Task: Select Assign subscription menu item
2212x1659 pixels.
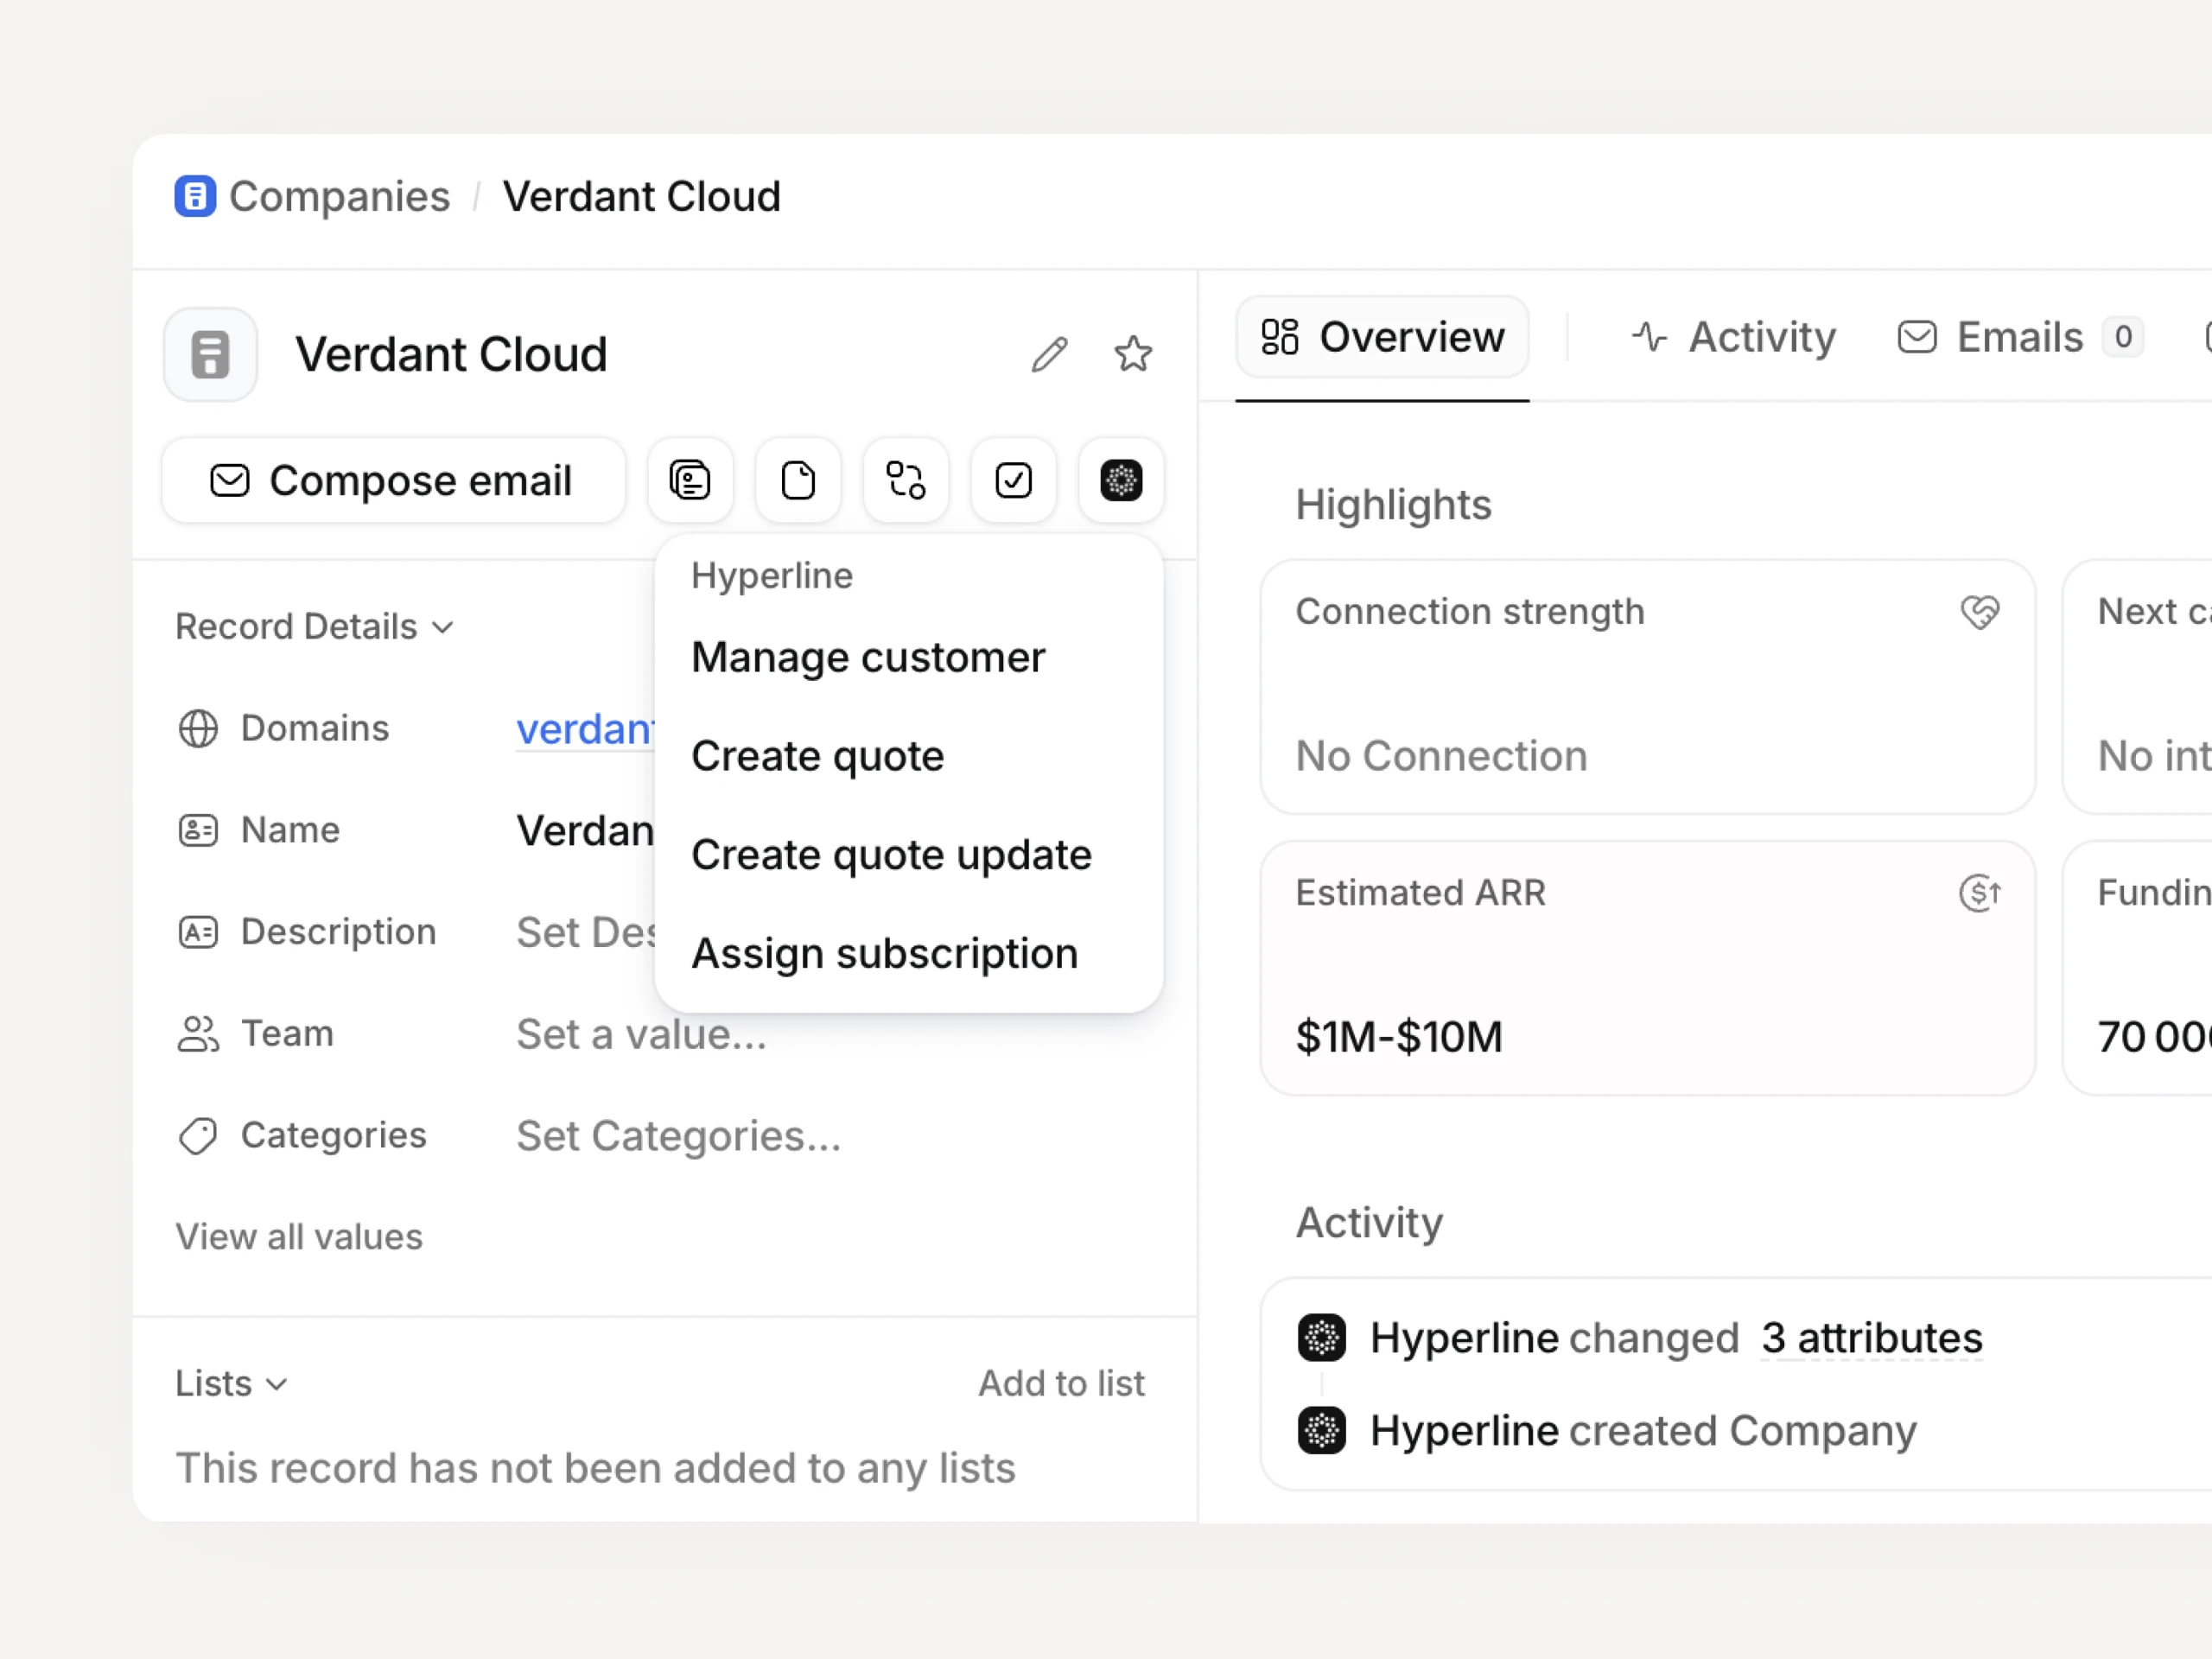Action: pos(908,954)
